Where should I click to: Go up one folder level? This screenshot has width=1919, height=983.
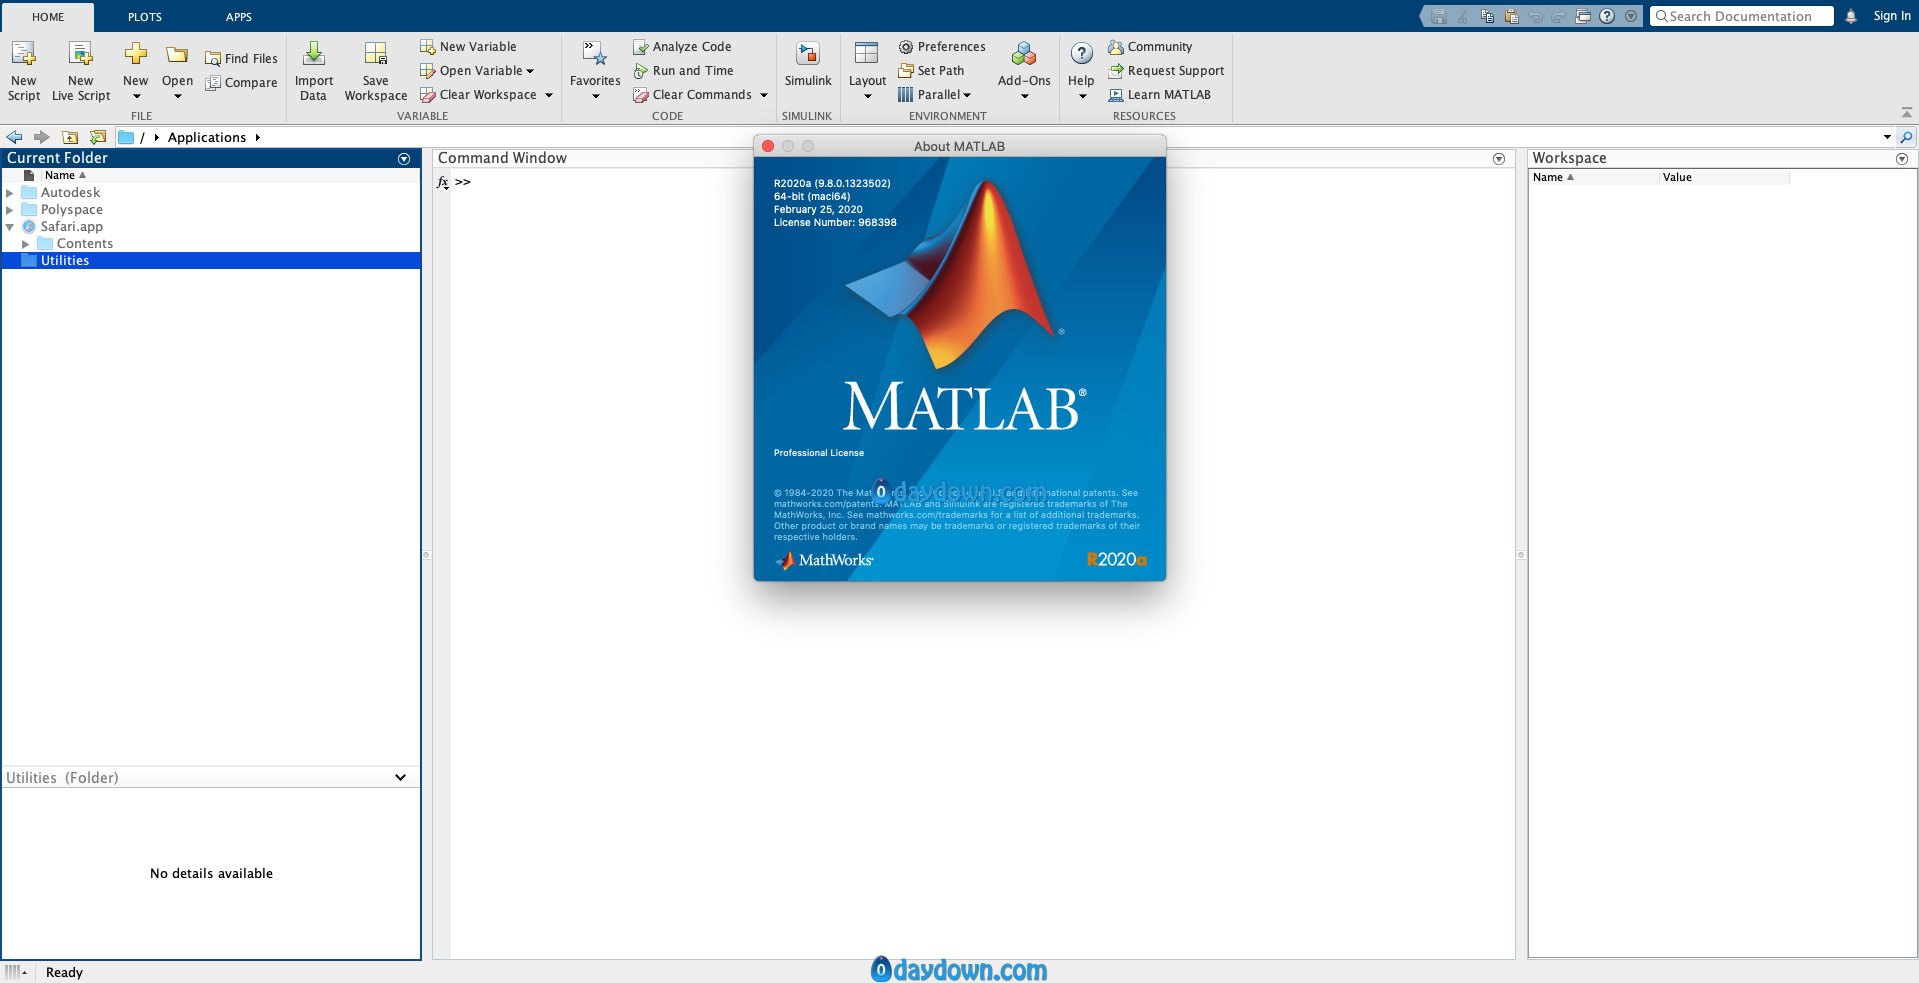click(70, 137)
